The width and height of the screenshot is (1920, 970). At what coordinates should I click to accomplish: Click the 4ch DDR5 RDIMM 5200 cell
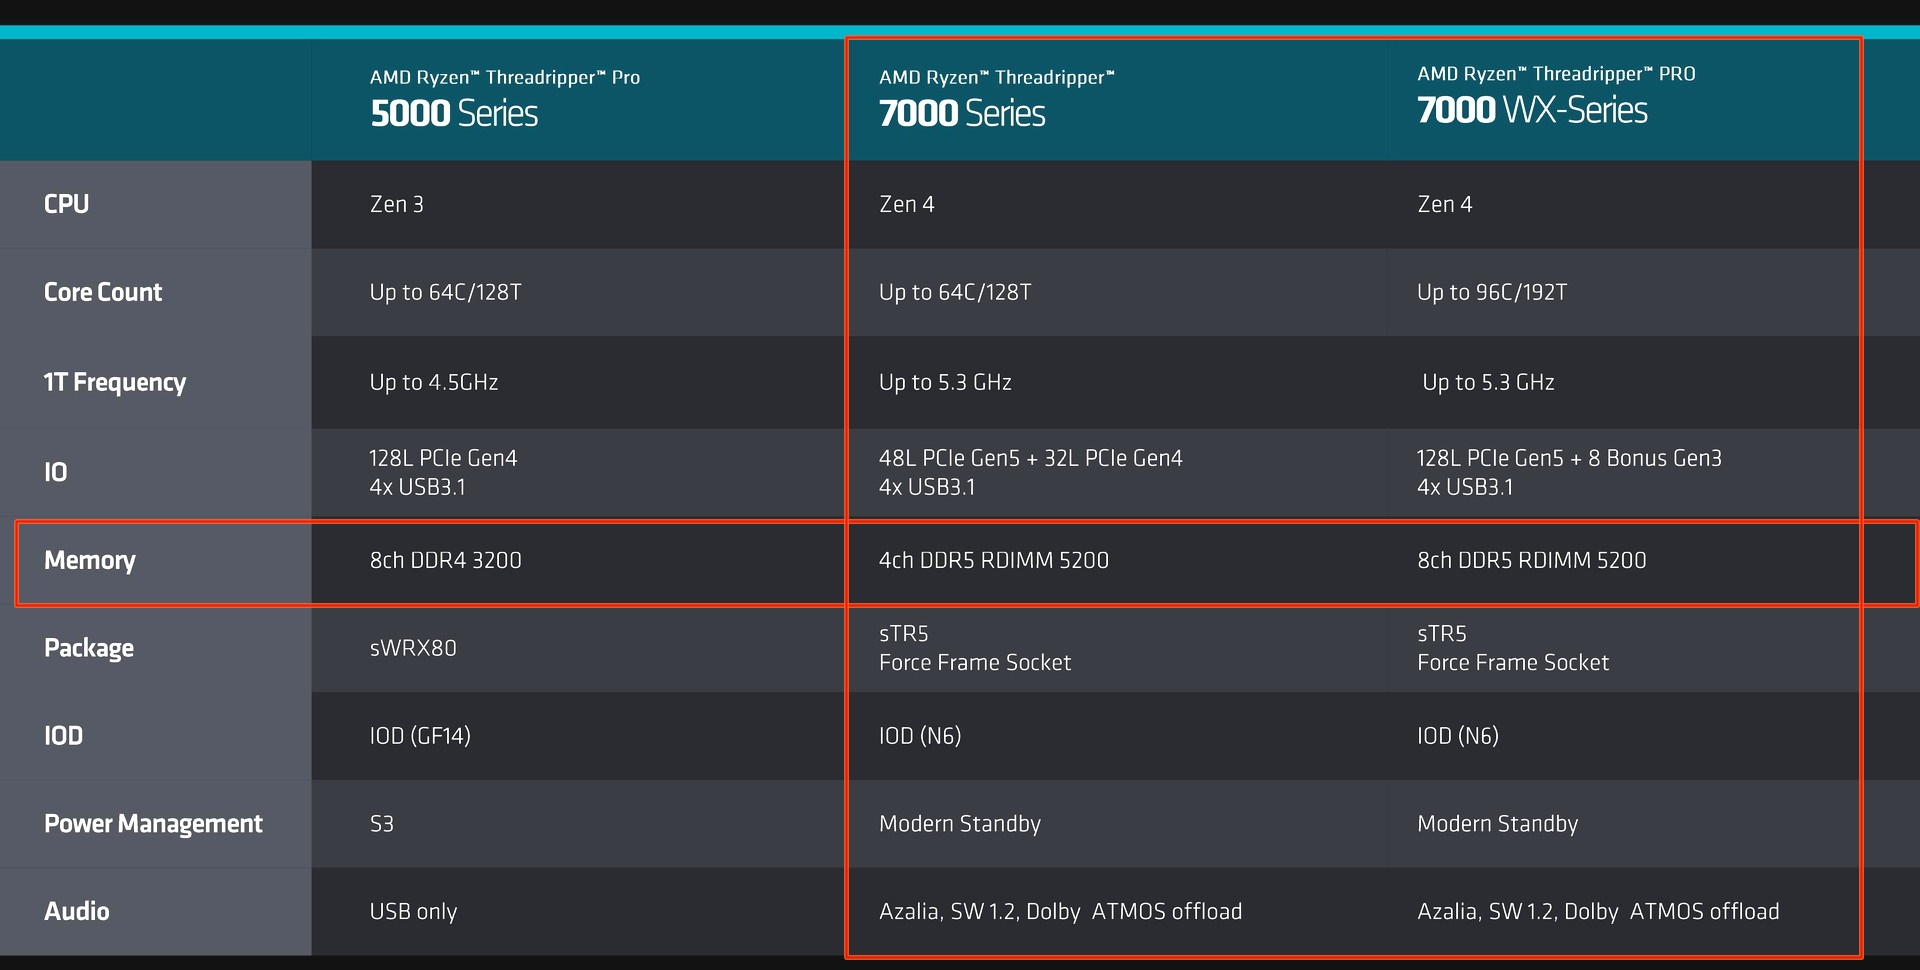[x=994, y=560]
